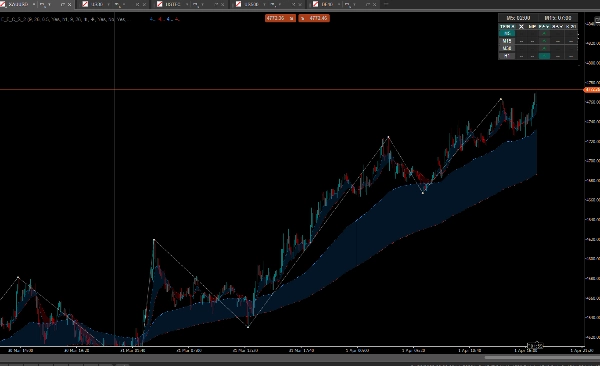Open a new chart tab with plus button
600x366 pixels.
point(386,4)
